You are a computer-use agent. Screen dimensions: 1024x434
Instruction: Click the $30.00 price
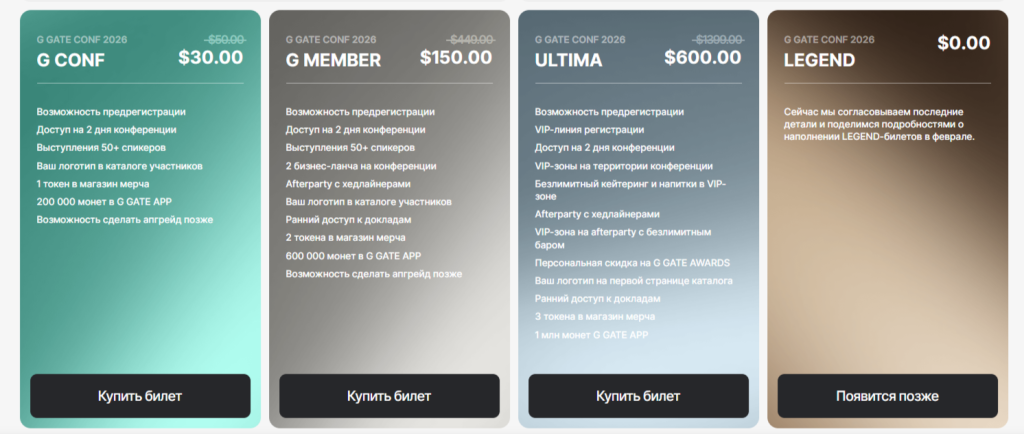tap(210, 57)
